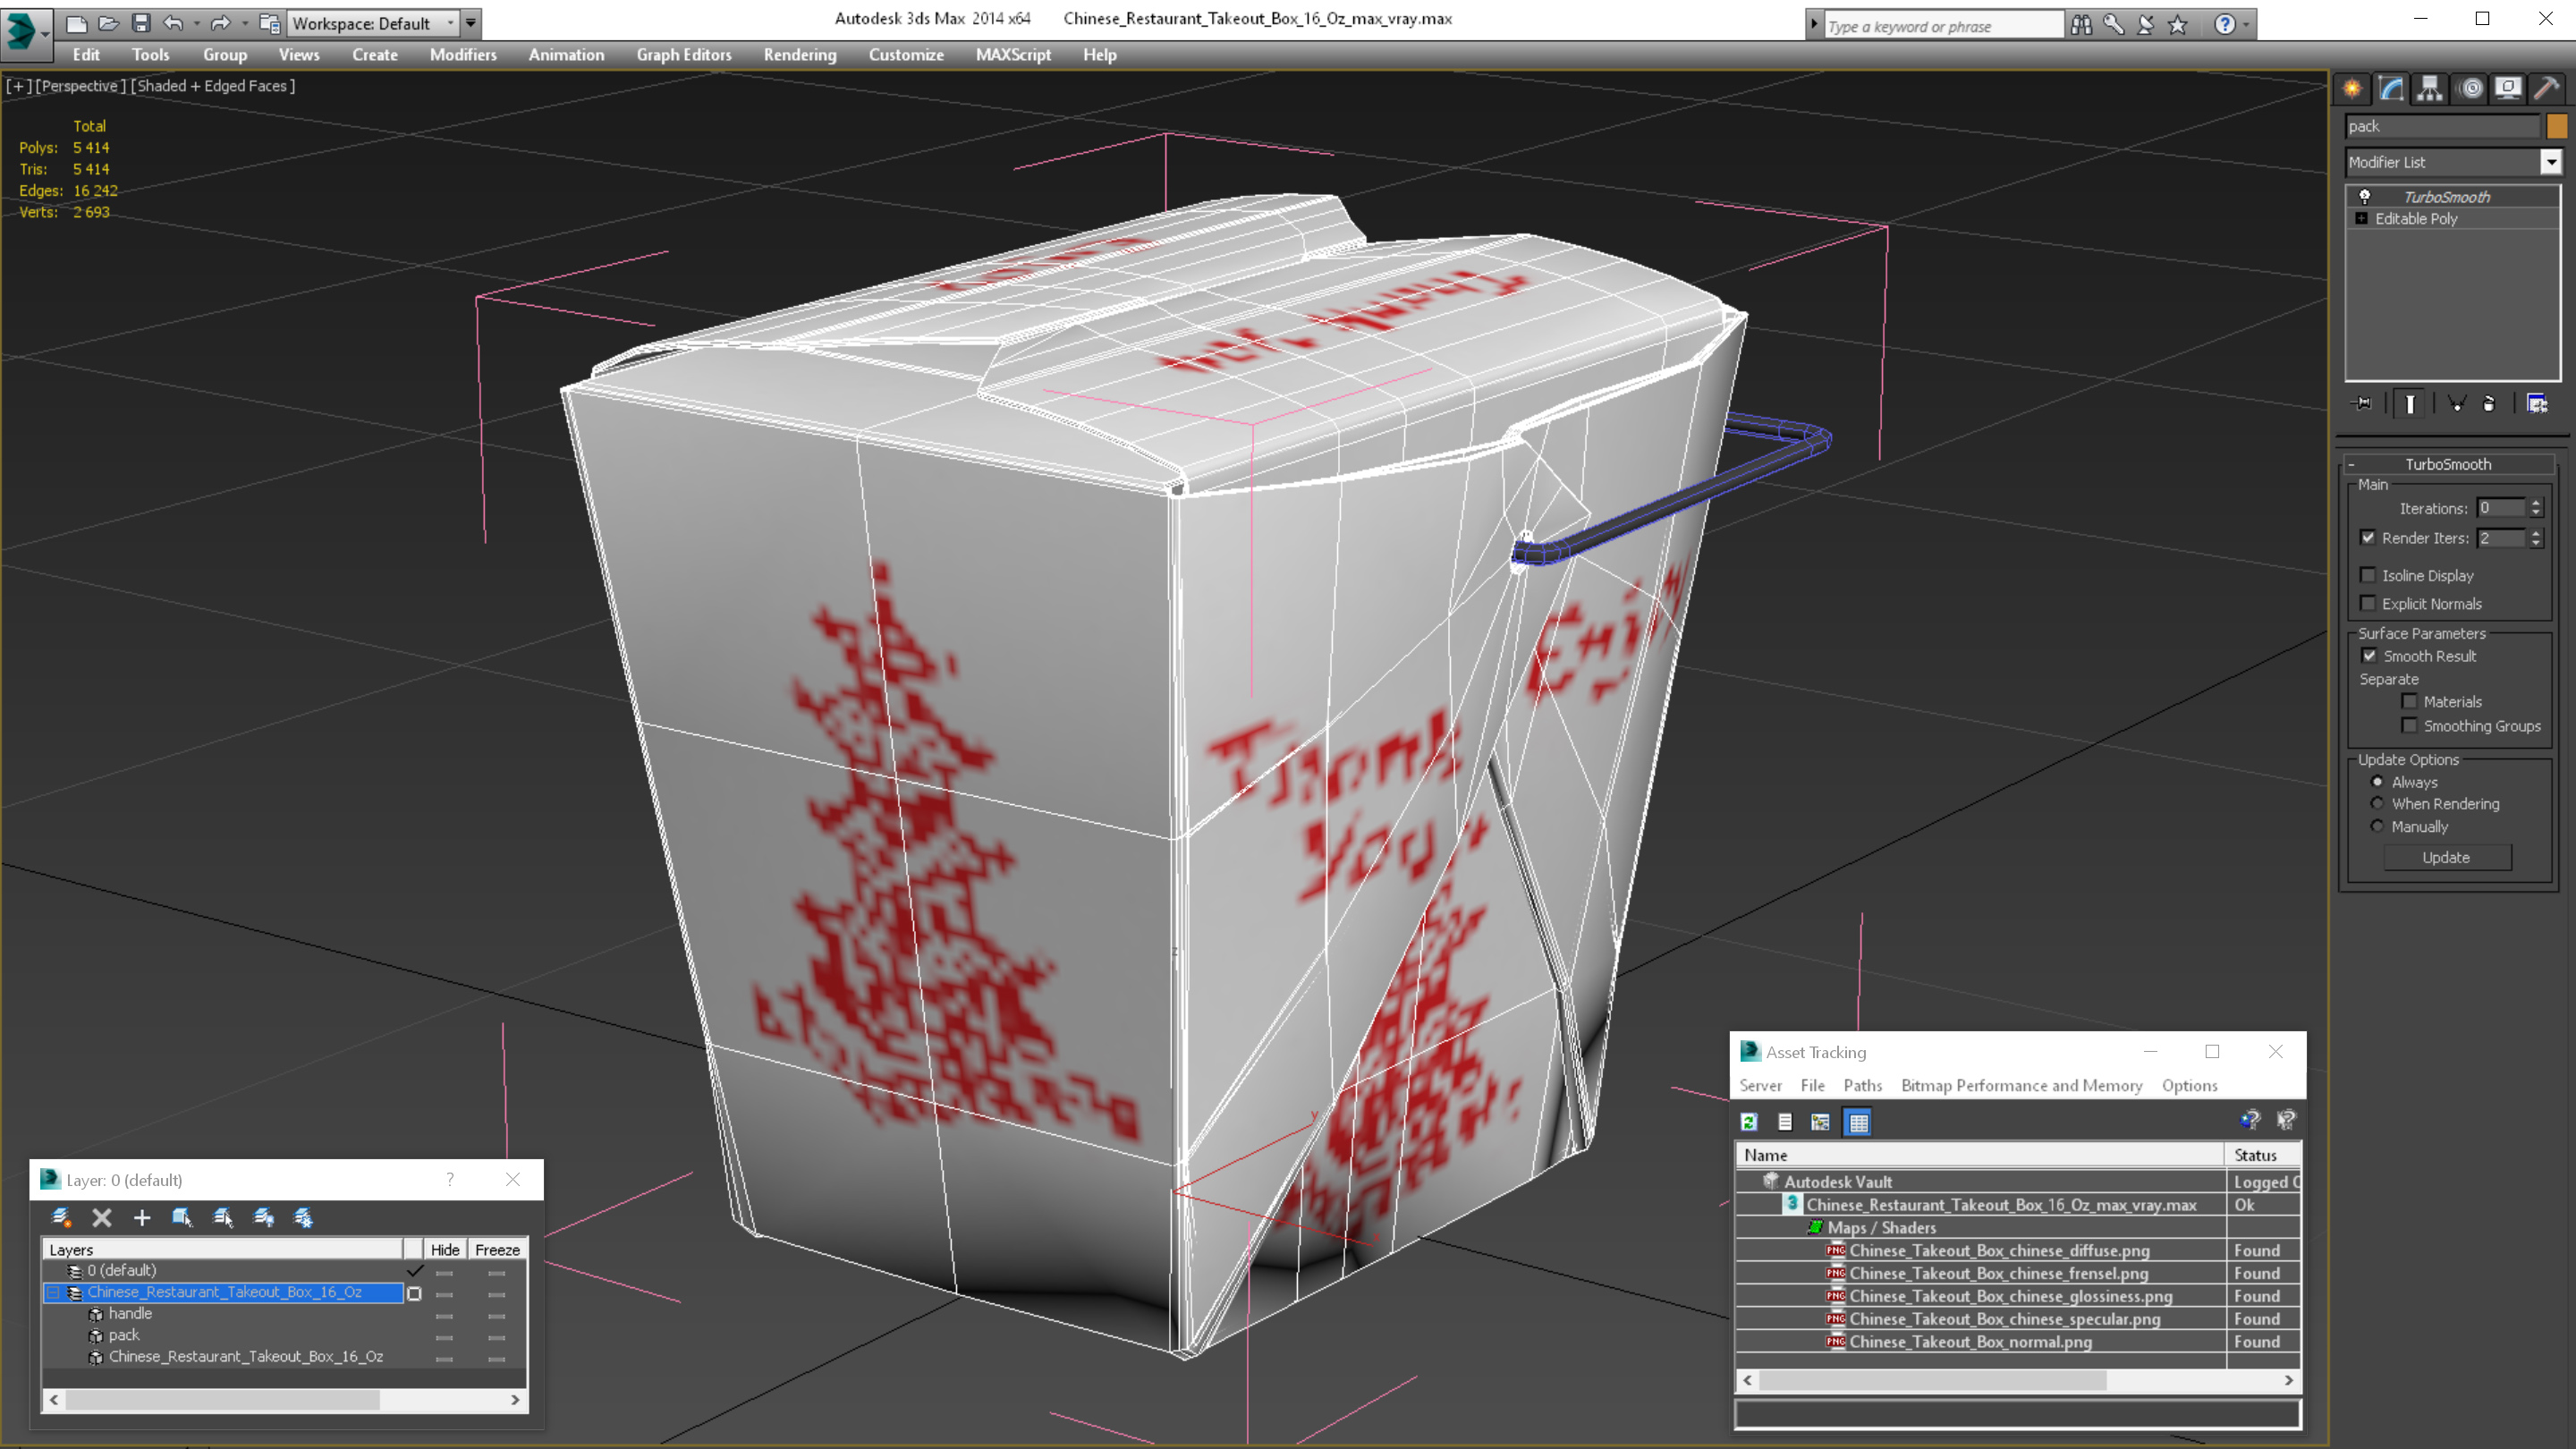Click the Hide column header in Layer dialog
Image resolution: width=2576 pixels, height=1449 pixels.
coord(445,1250)
